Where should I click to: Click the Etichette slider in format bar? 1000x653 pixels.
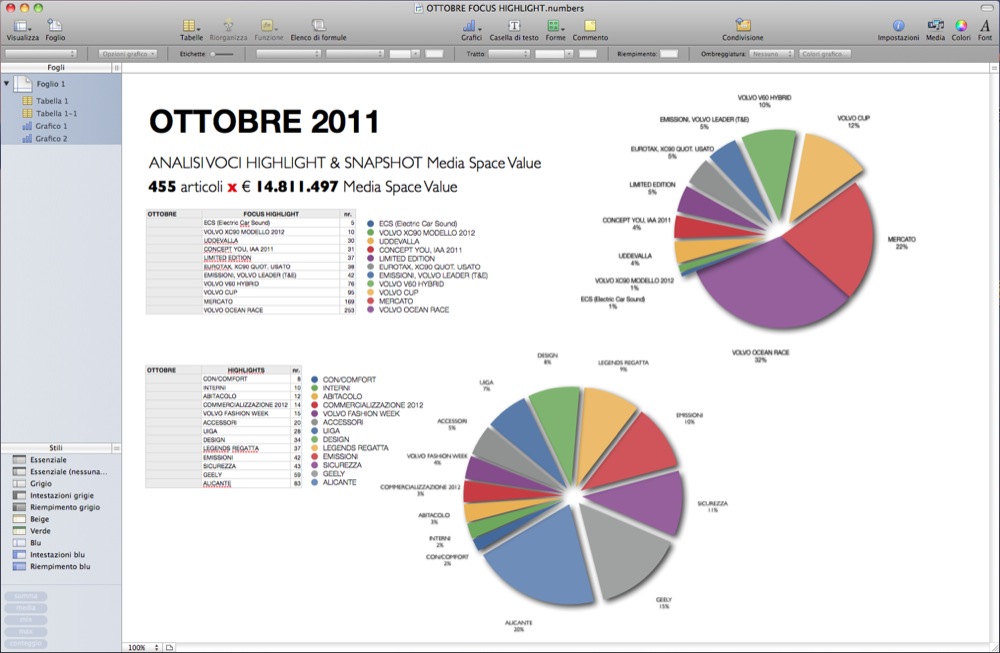(x=224, y=53)
